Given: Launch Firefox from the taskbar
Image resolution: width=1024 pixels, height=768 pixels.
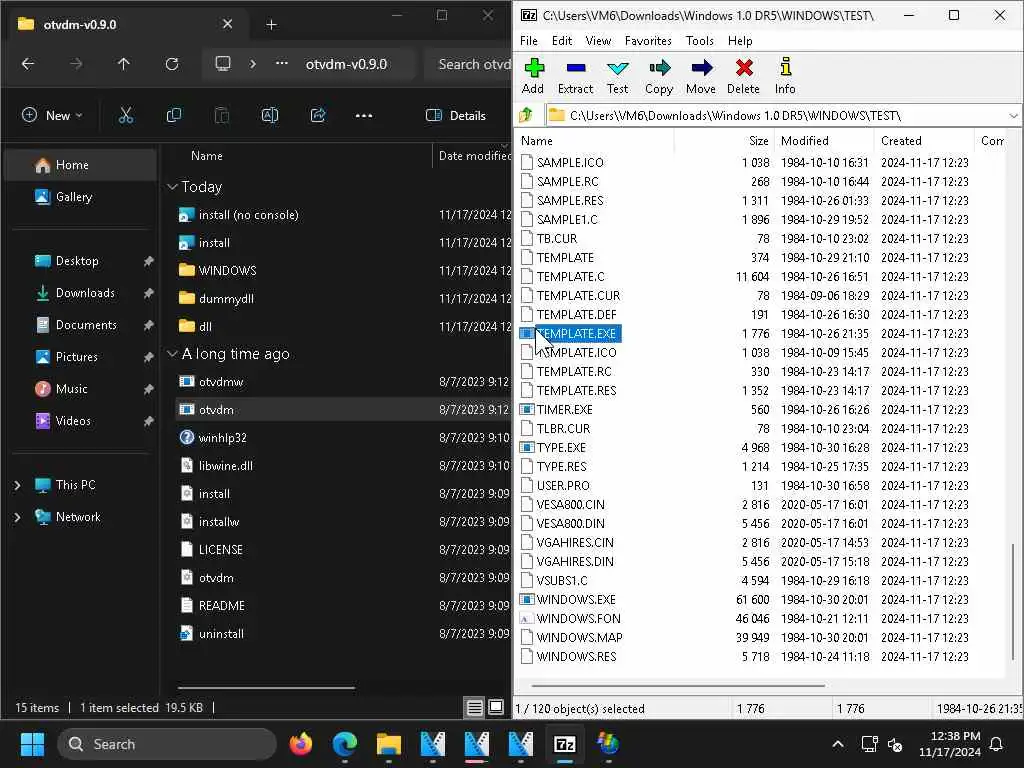Looking at the screenshot, I should (x=301, y=744).
